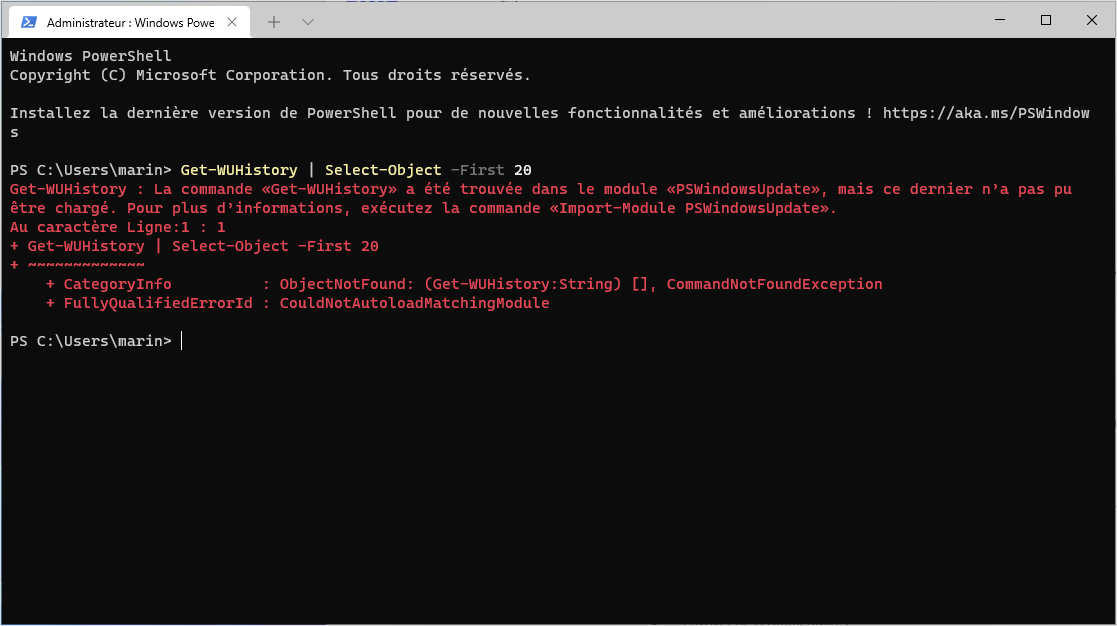
Task: Click the PowerShell icon in the tab
Action: (29, 22)
